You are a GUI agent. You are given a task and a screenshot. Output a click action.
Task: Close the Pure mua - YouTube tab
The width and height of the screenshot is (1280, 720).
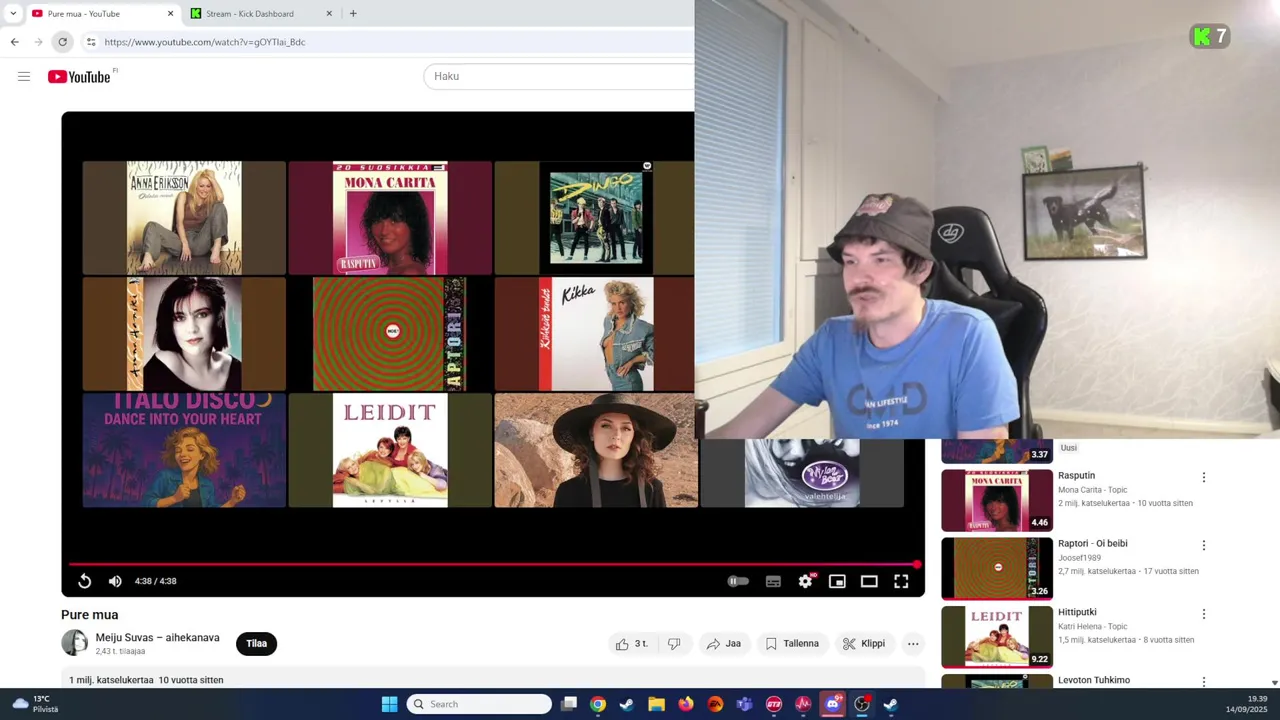pos(170,14)
